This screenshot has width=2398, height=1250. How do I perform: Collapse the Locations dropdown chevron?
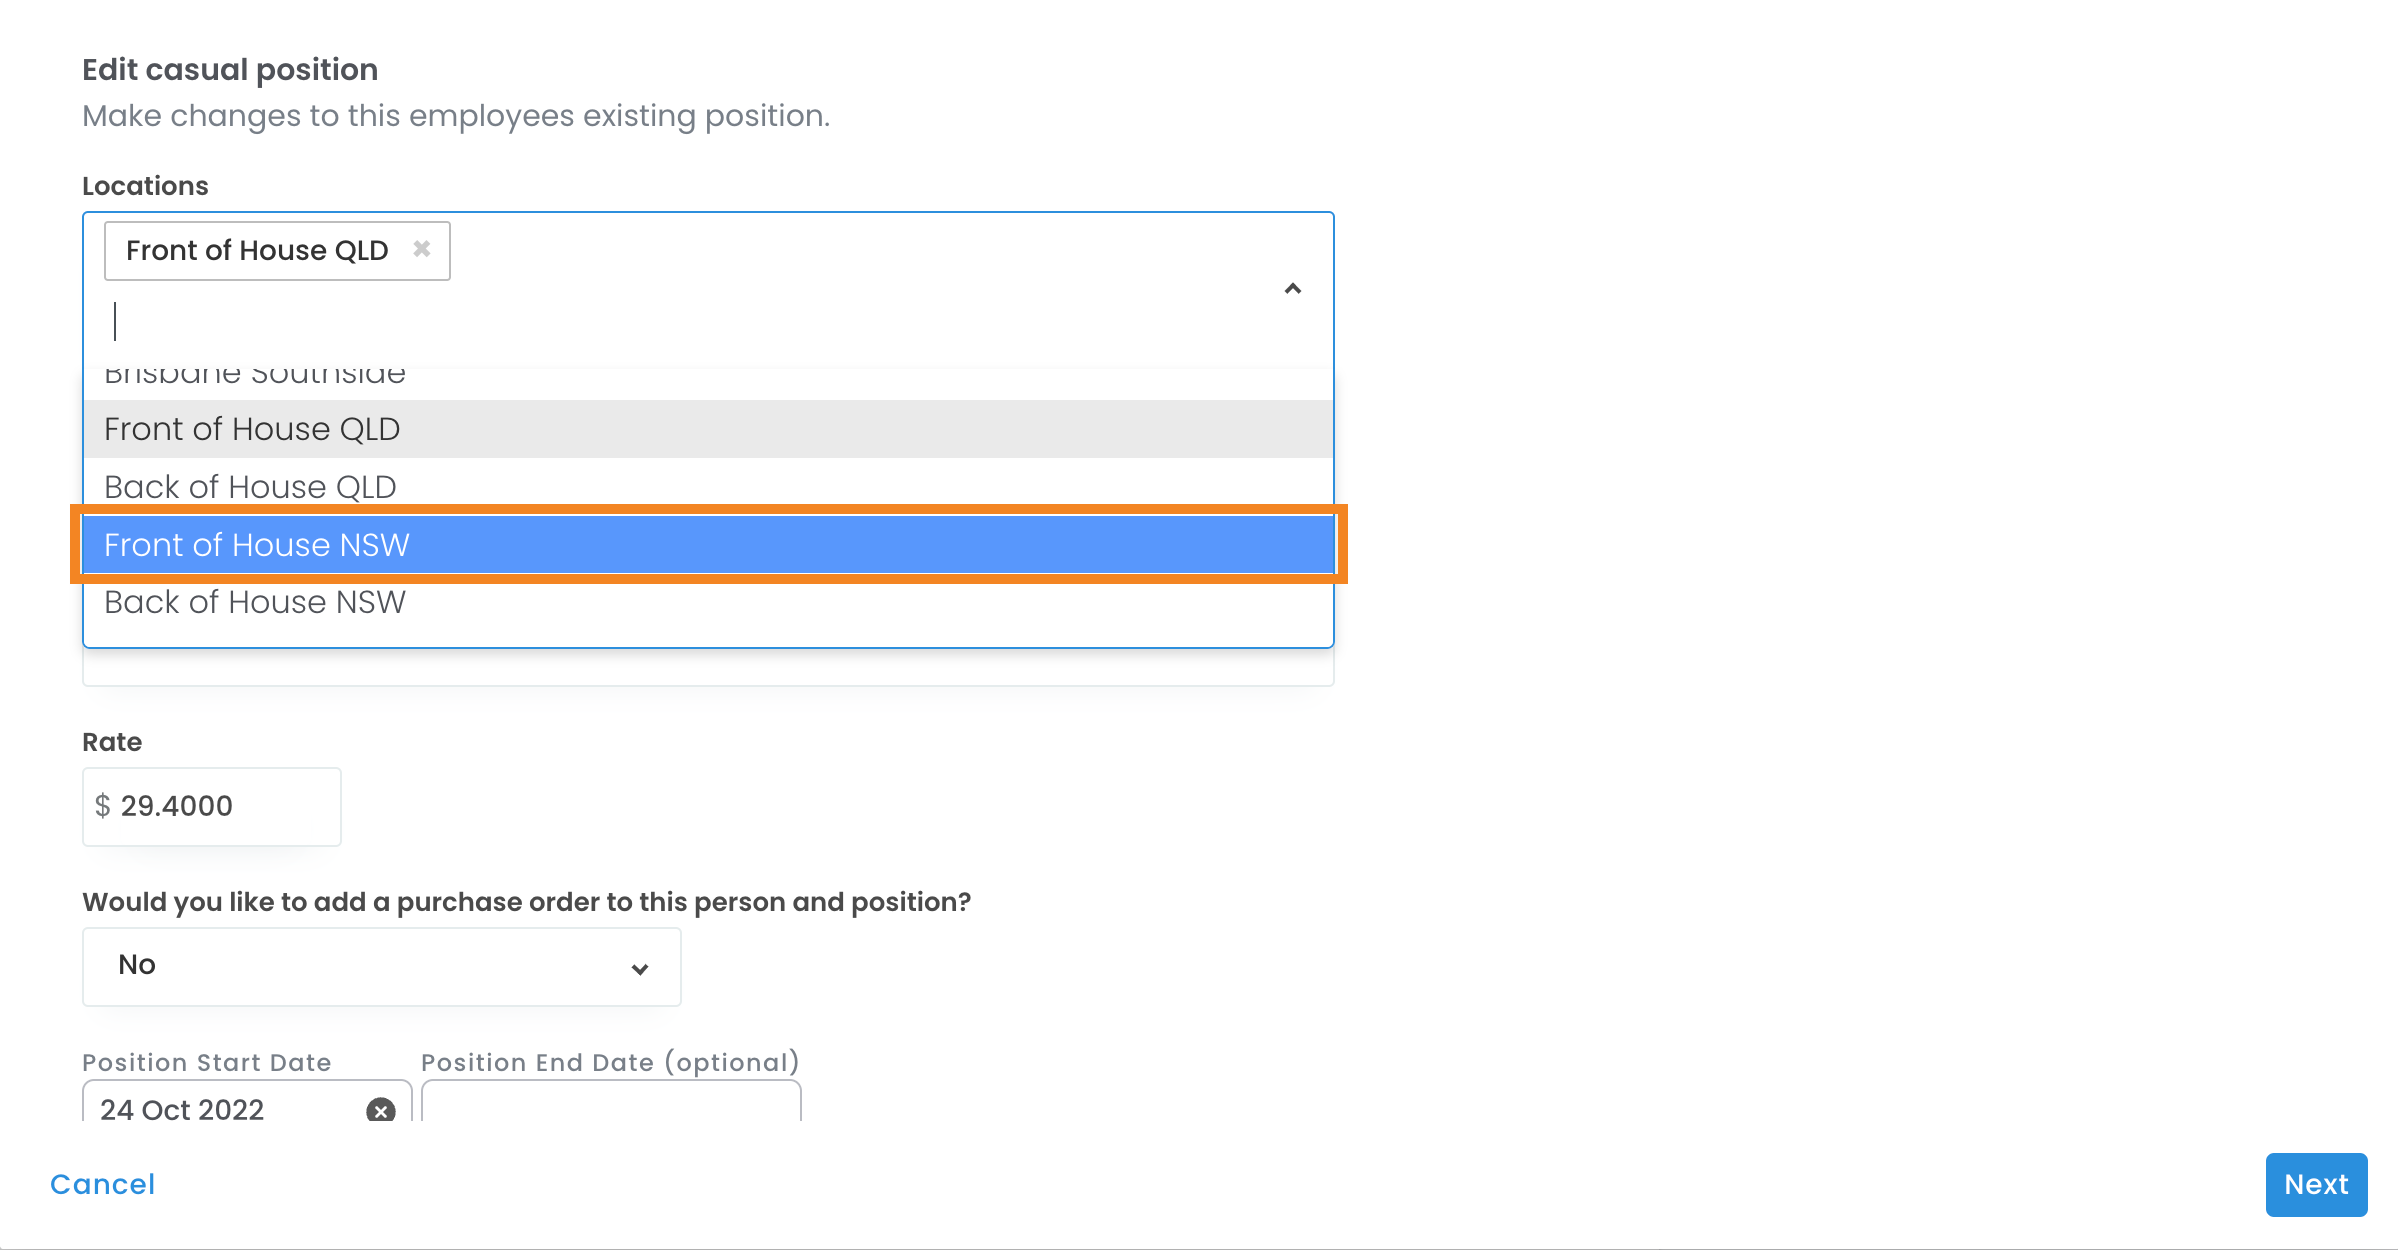point(1292,289)
